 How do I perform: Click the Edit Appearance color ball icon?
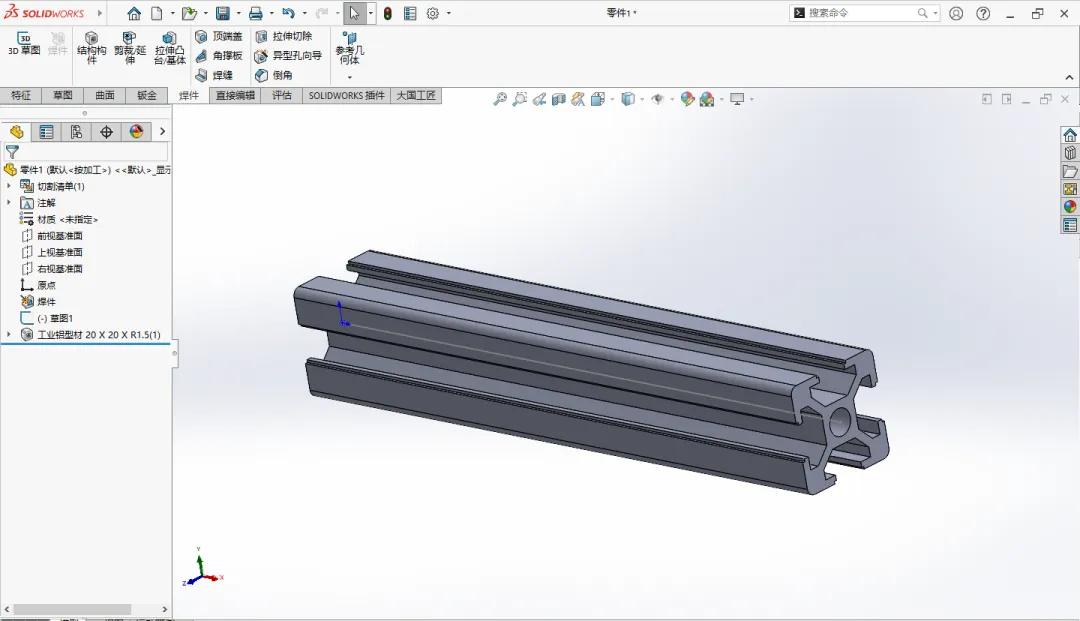point(687,99)
